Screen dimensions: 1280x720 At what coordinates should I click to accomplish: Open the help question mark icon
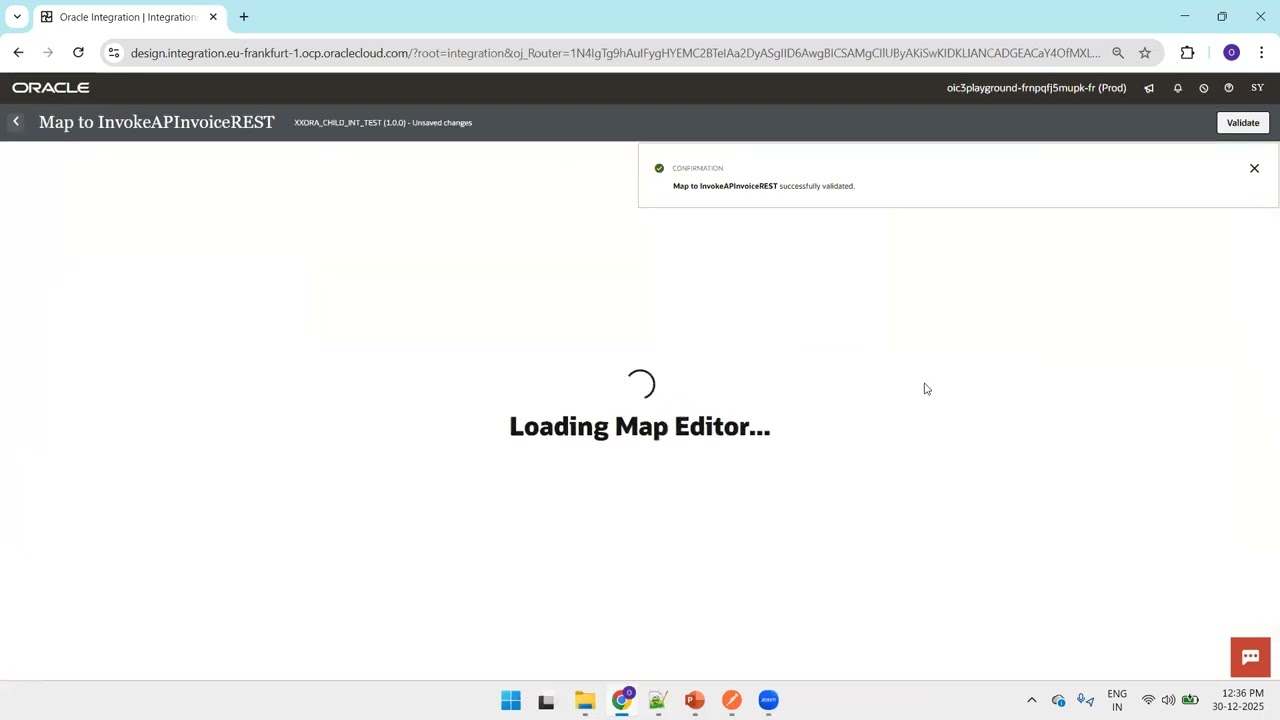pos(1229,88)
